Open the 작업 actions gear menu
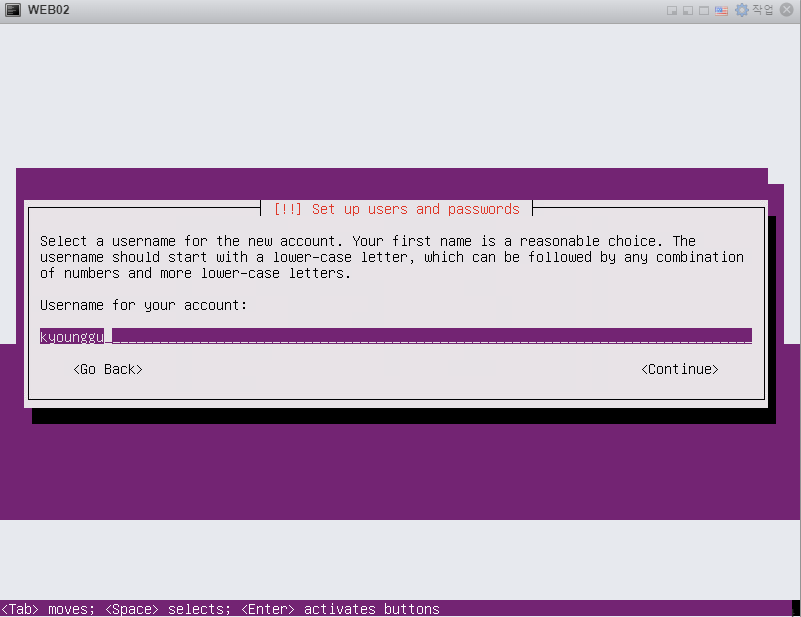Screen dimensions: 801x617 (x=755, y=10)
